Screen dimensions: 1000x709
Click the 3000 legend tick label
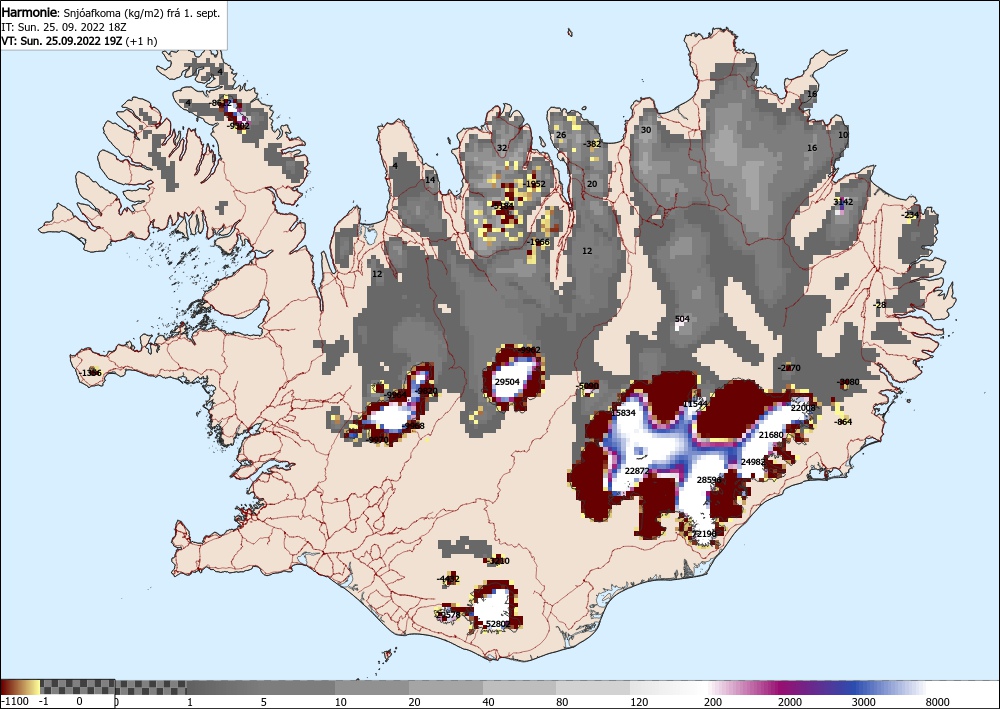864,702
